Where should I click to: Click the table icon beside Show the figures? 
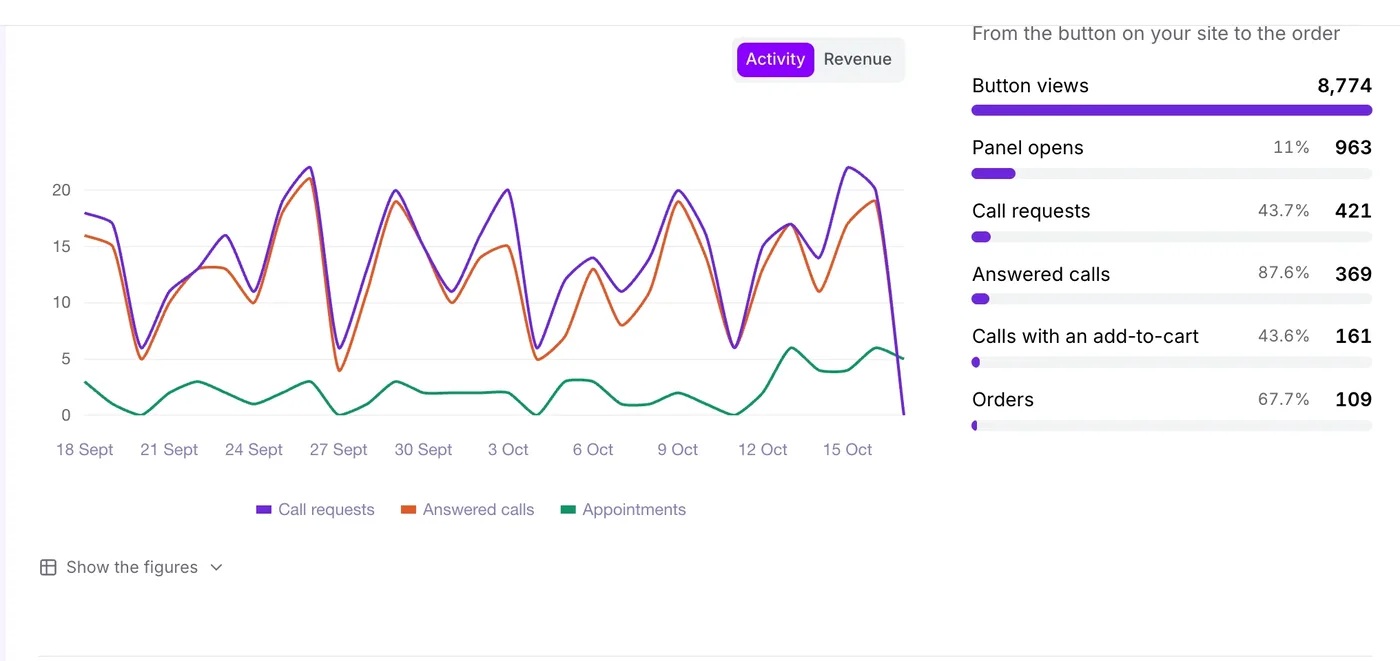point(48,567)
